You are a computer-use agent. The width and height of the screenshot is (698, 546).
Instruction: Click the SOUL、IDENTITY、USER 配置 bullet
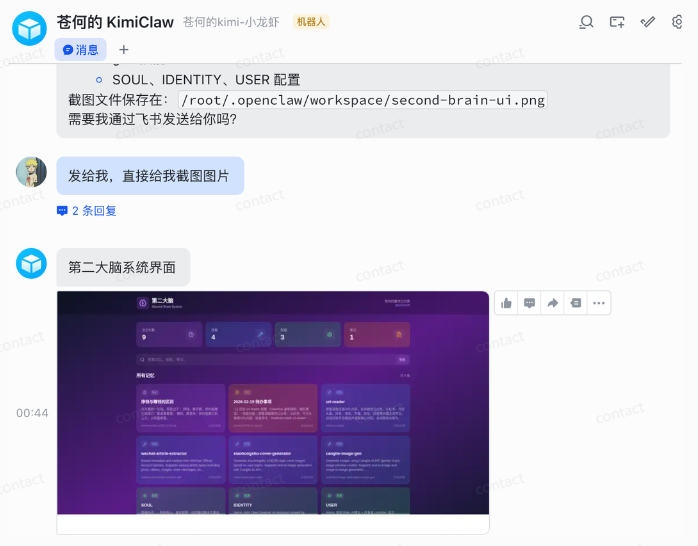click(x=206, y=80)
